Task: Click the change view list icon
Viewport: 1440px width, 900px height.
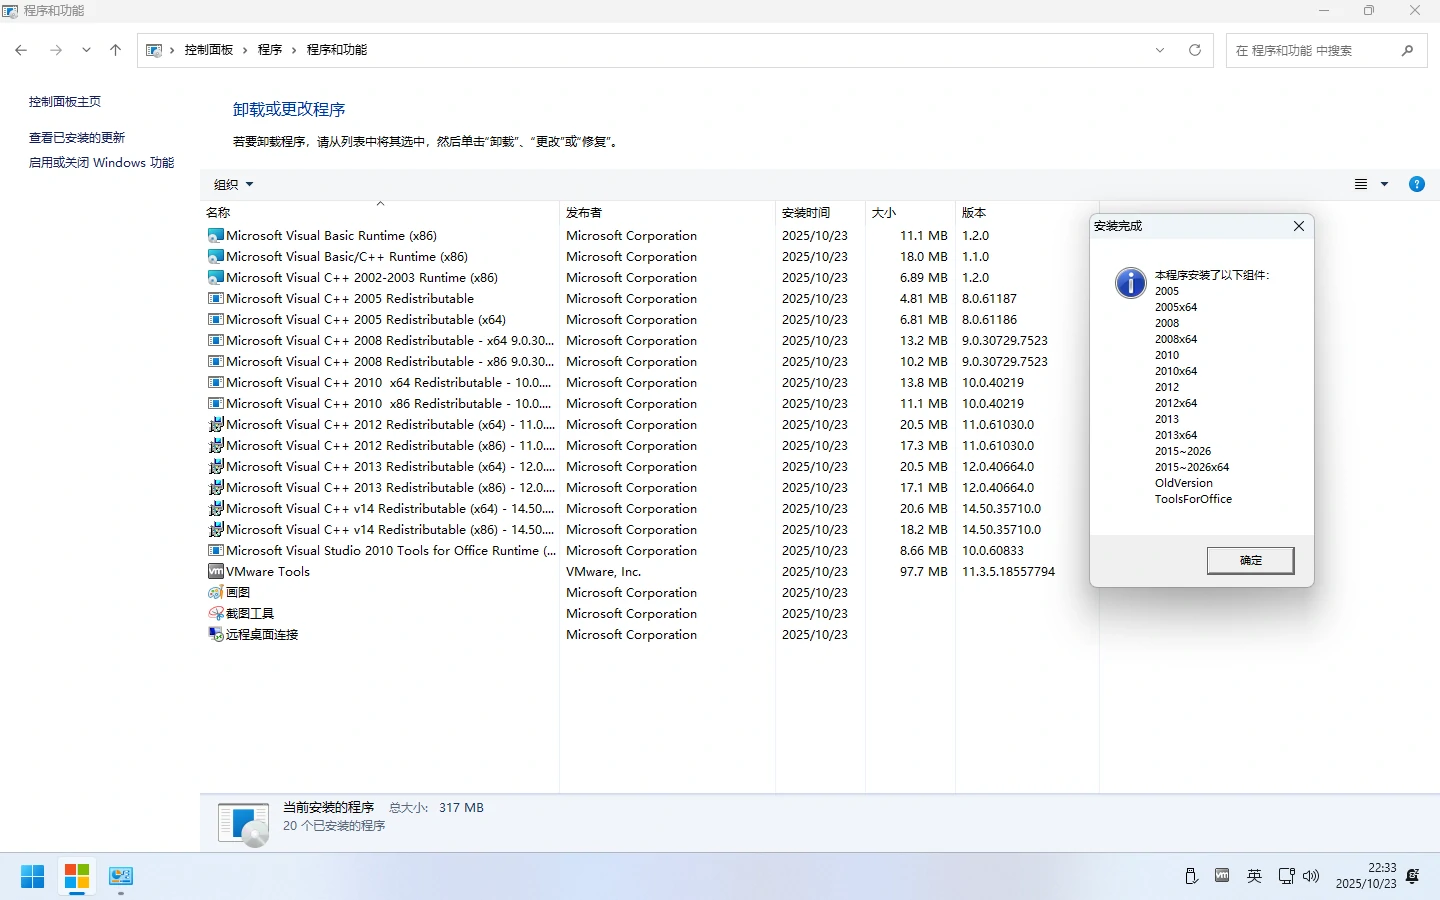Action: (x=1361, y=184)
